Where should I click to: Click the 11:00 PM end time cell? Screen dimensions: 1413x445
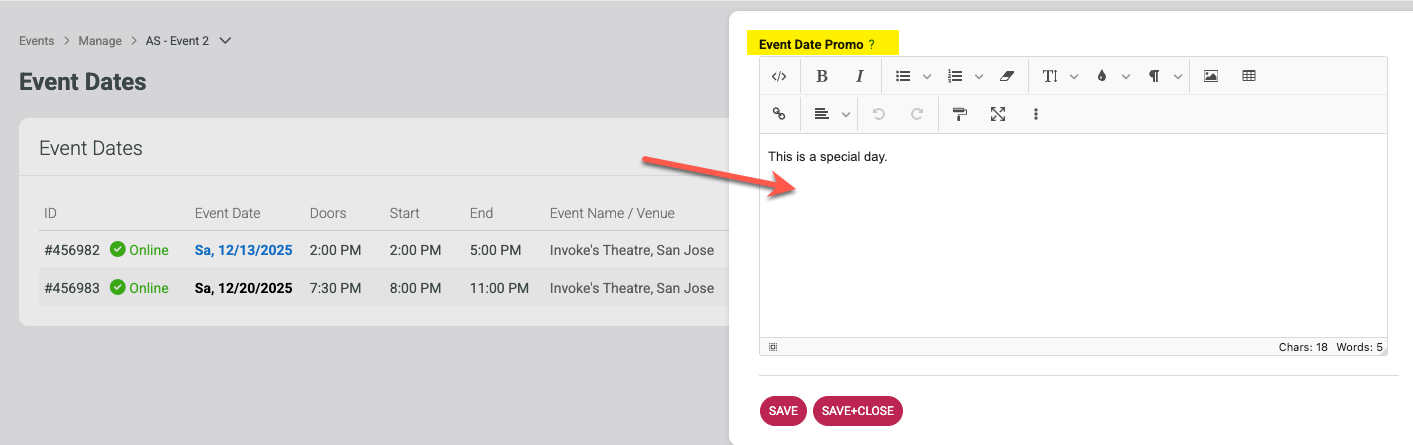pos(499,288)
